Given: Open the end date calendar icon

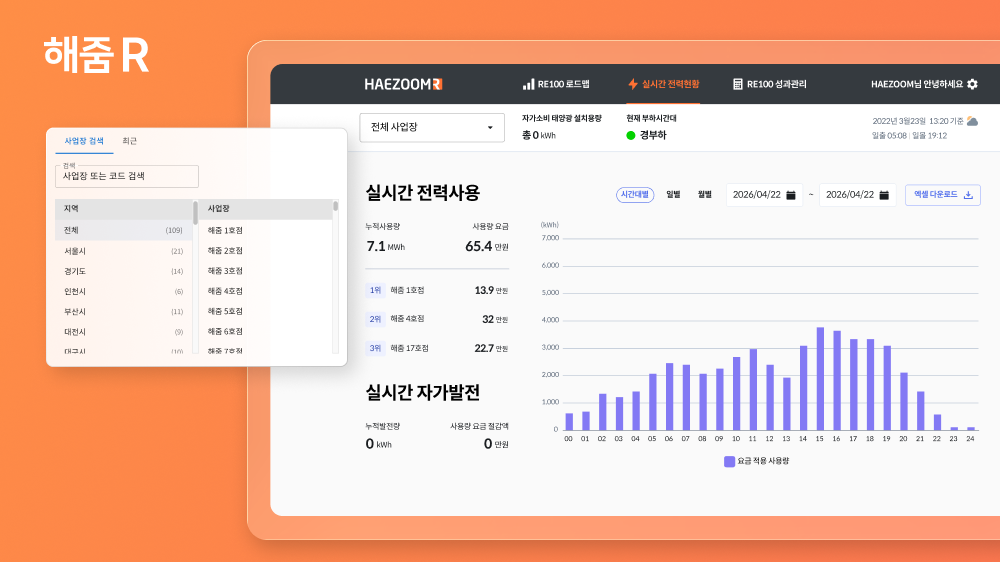Looking at the screenshot, I should [x=884, y=195].
